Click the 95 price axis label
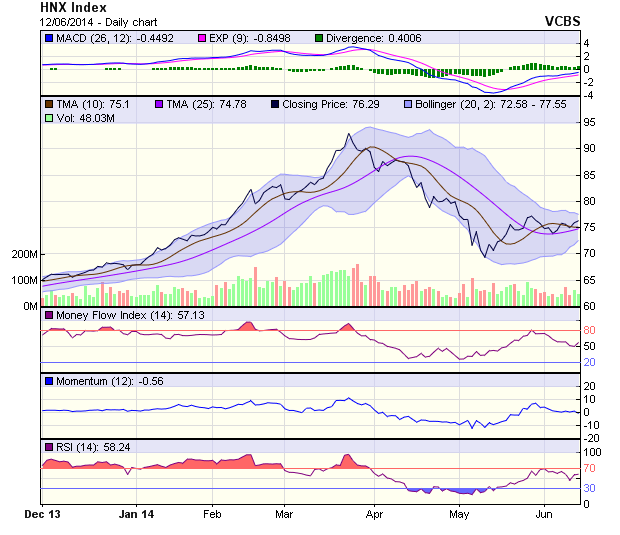Image resolution: width=620 pixels, height=535 pixels. (591, 122)
